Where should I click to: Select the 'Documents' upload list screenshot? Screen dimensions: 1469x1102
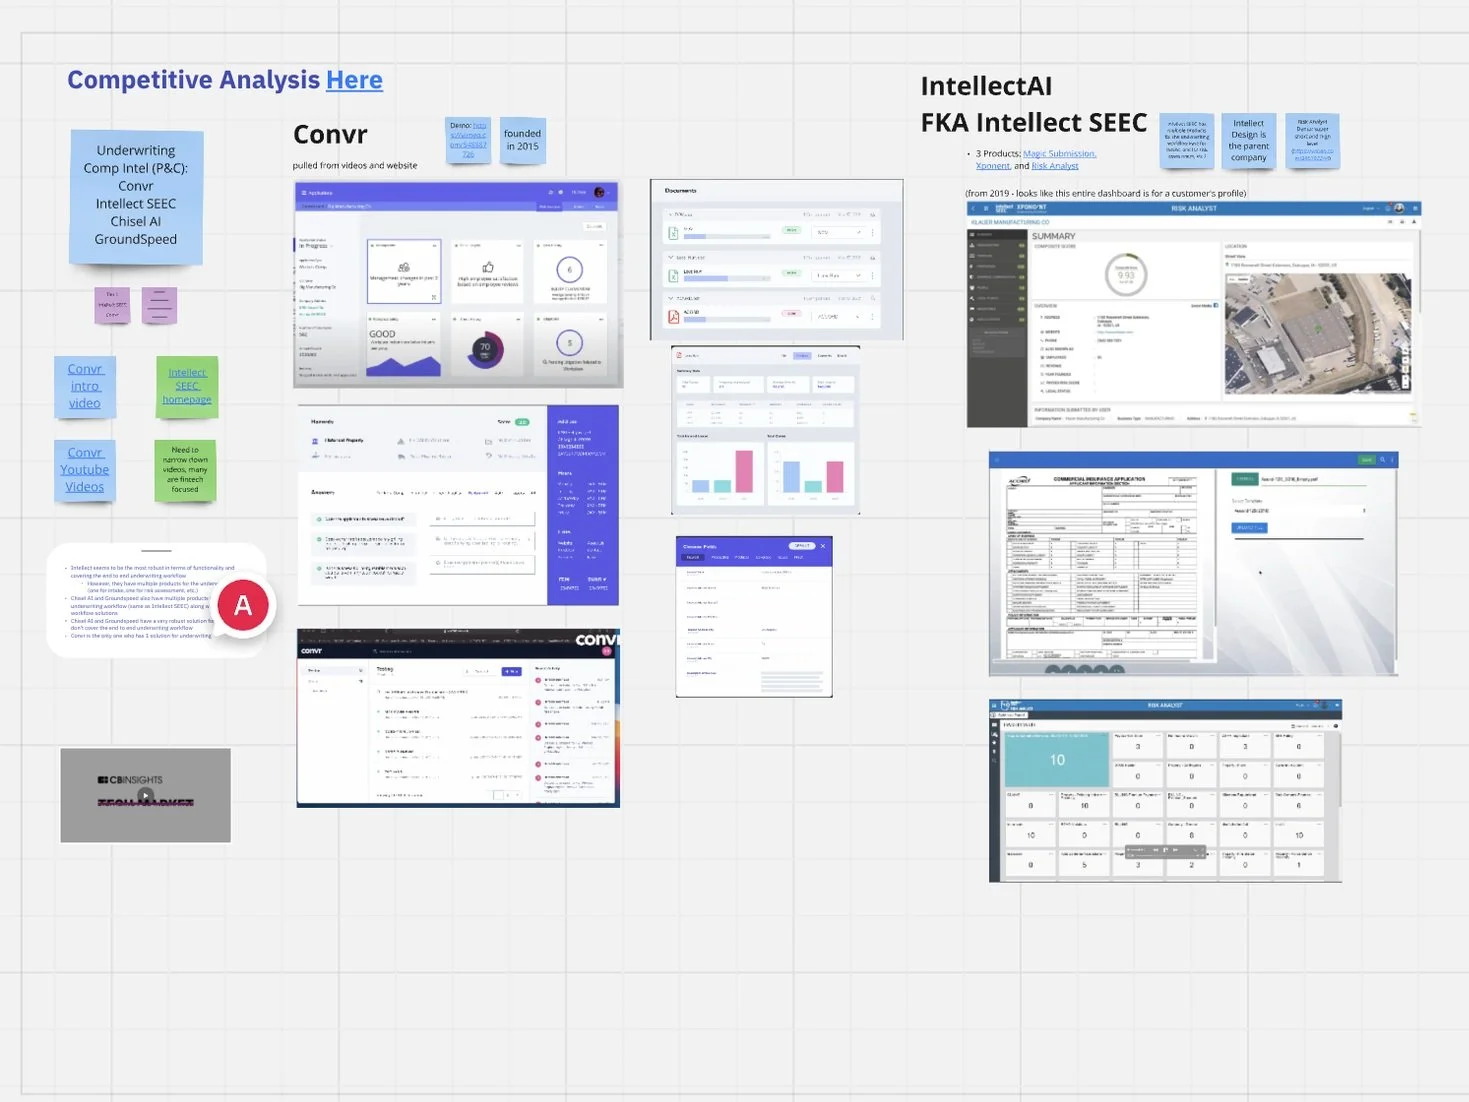point(776,260)
